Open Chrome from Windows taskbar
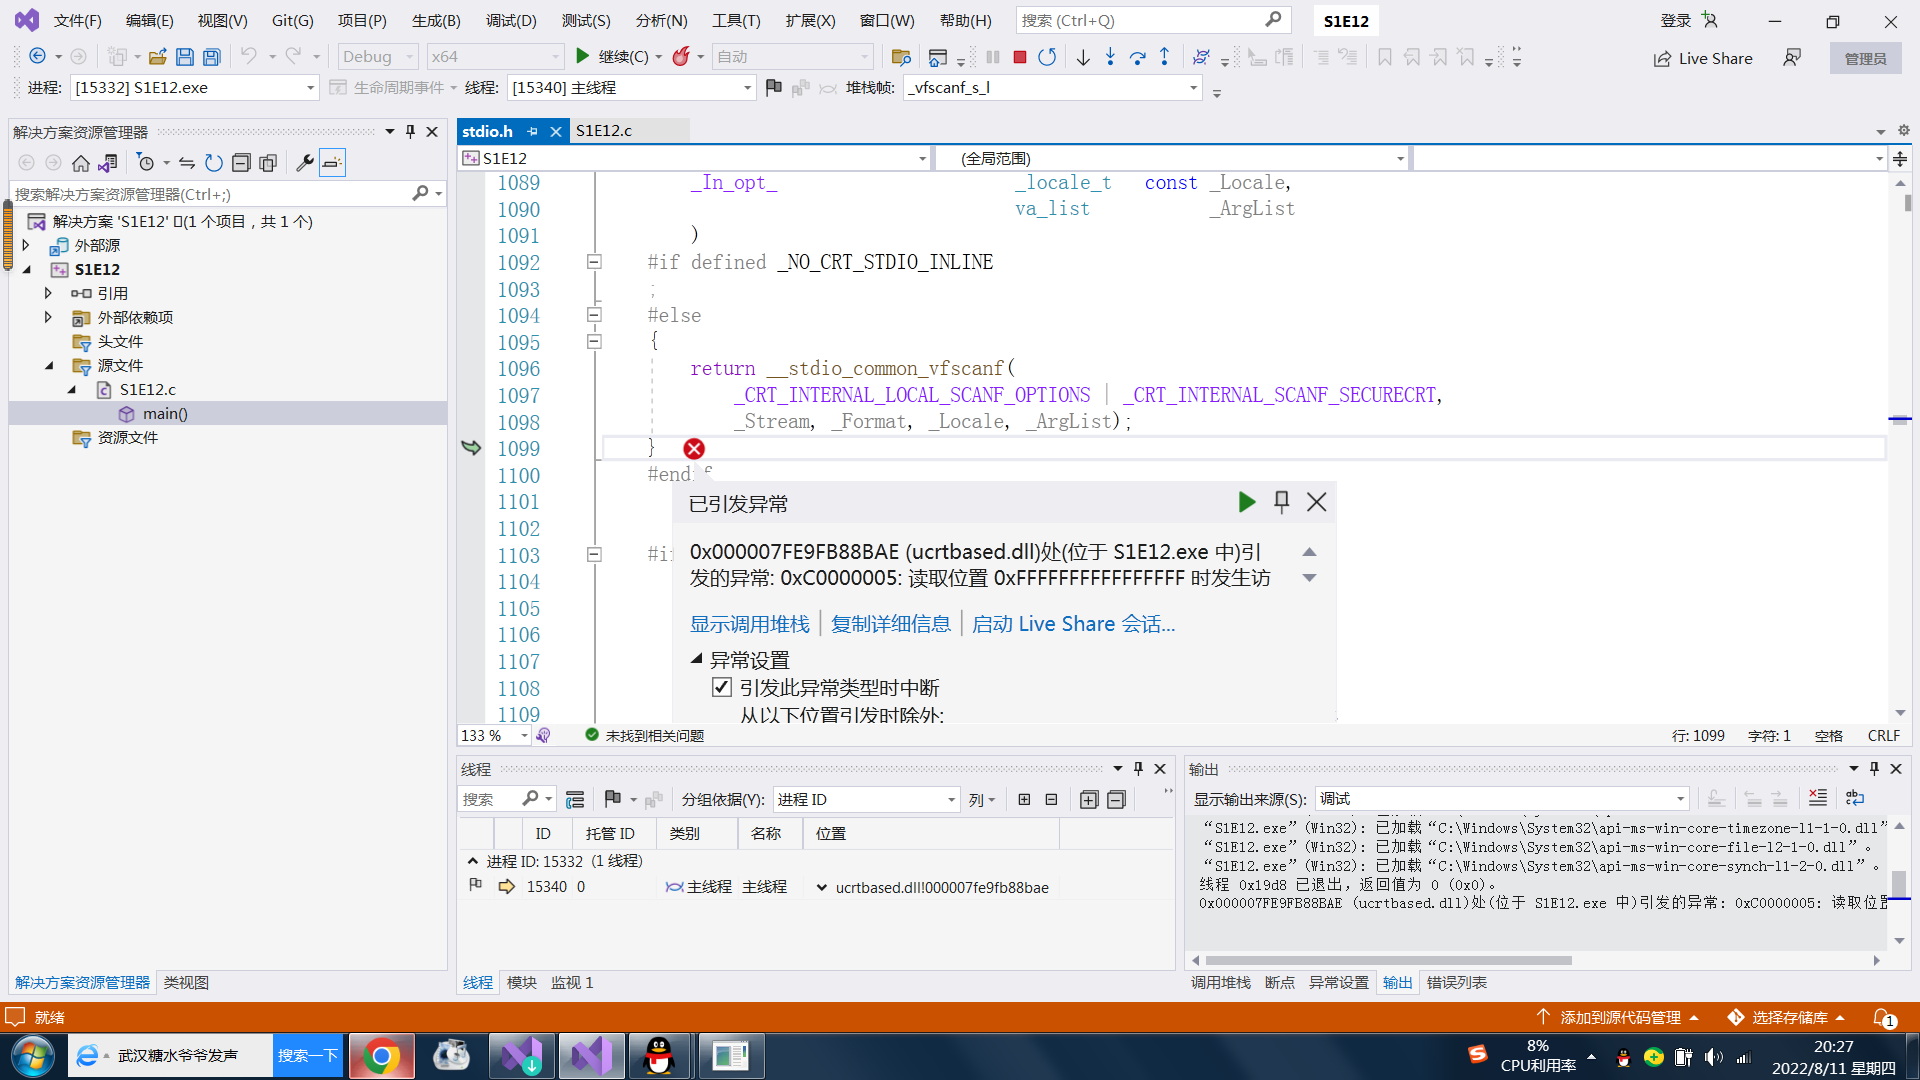 pyautogui.click(x=381, y=1056)
